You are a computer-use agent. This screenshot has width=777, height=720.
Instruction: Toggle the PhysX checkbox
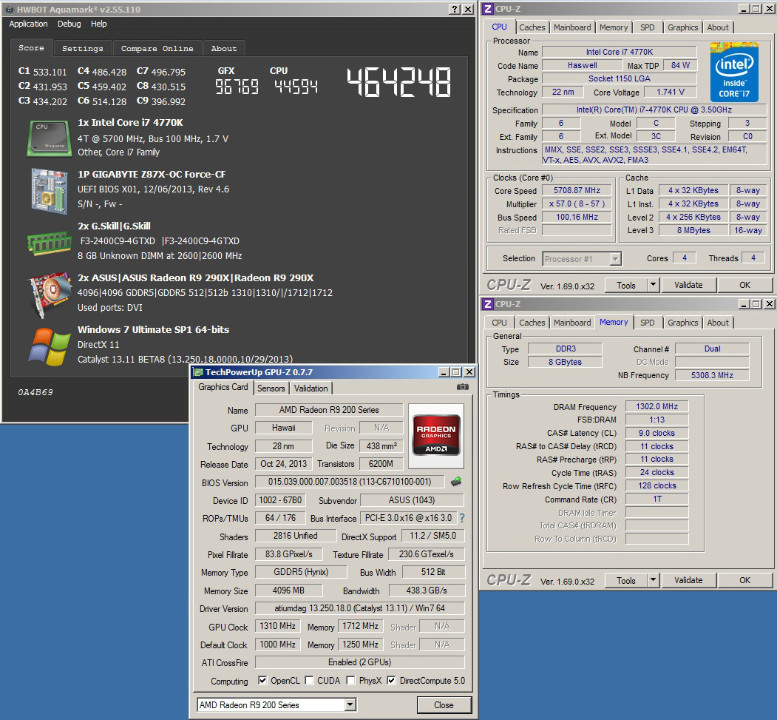click(351, 680)
